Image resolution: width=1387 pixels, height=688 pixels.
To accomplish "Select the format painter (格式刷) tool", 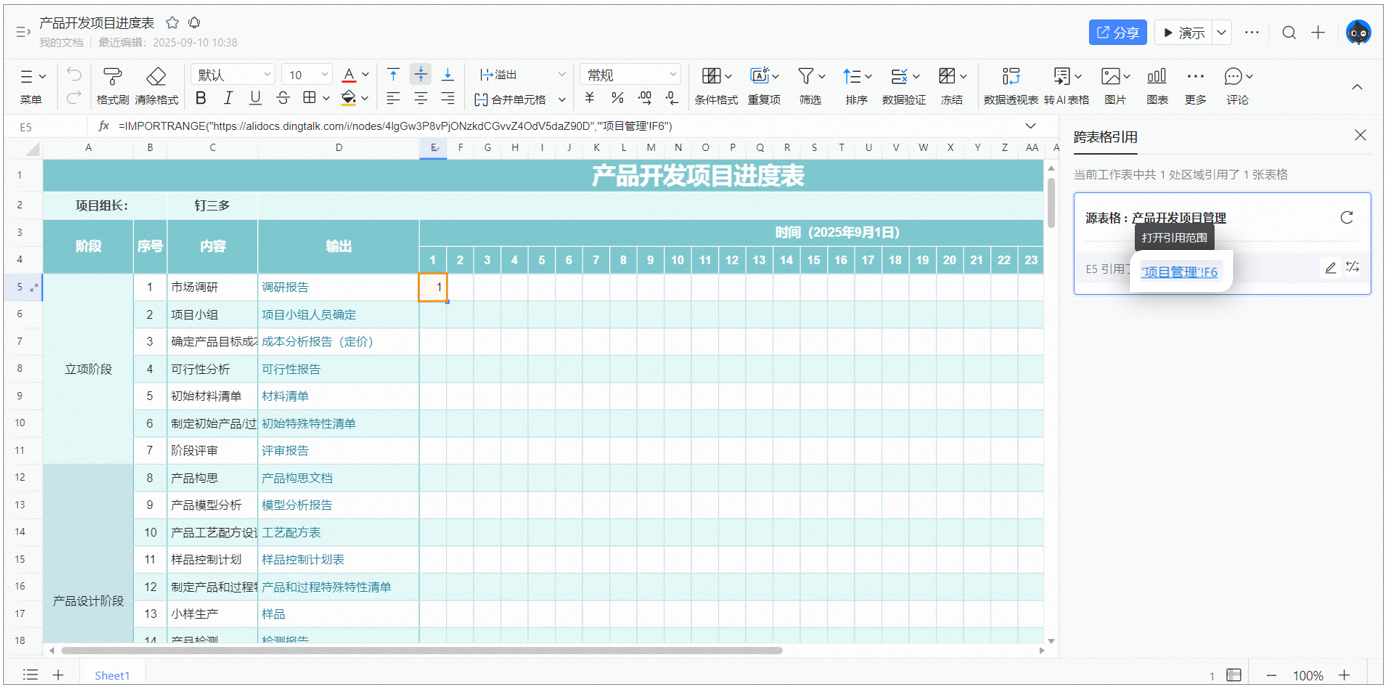I will click(x=113, y=77).
